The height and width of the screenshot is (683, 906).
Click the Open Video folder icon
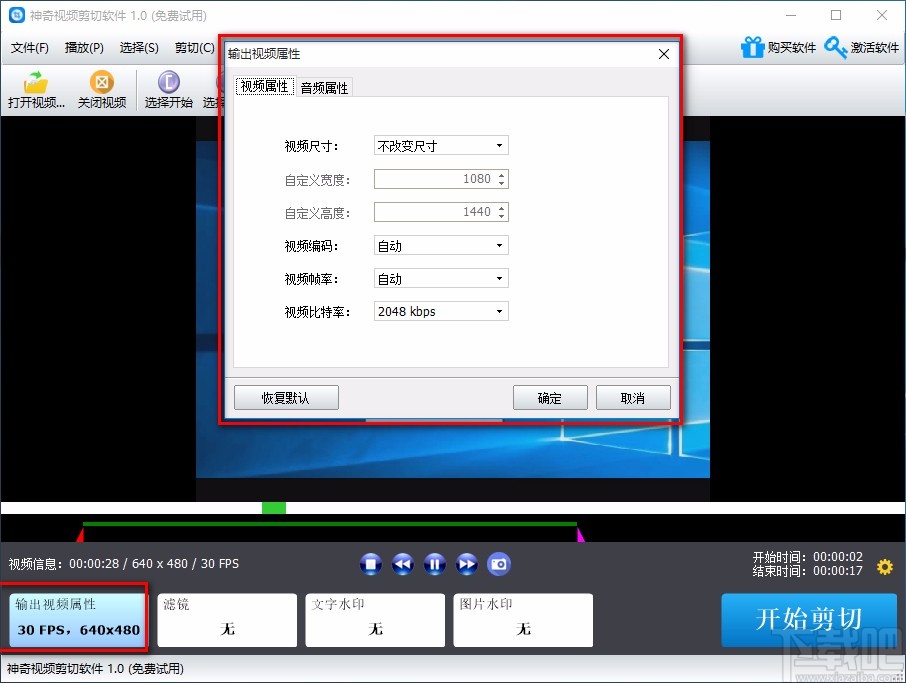(x=36, y=82)
